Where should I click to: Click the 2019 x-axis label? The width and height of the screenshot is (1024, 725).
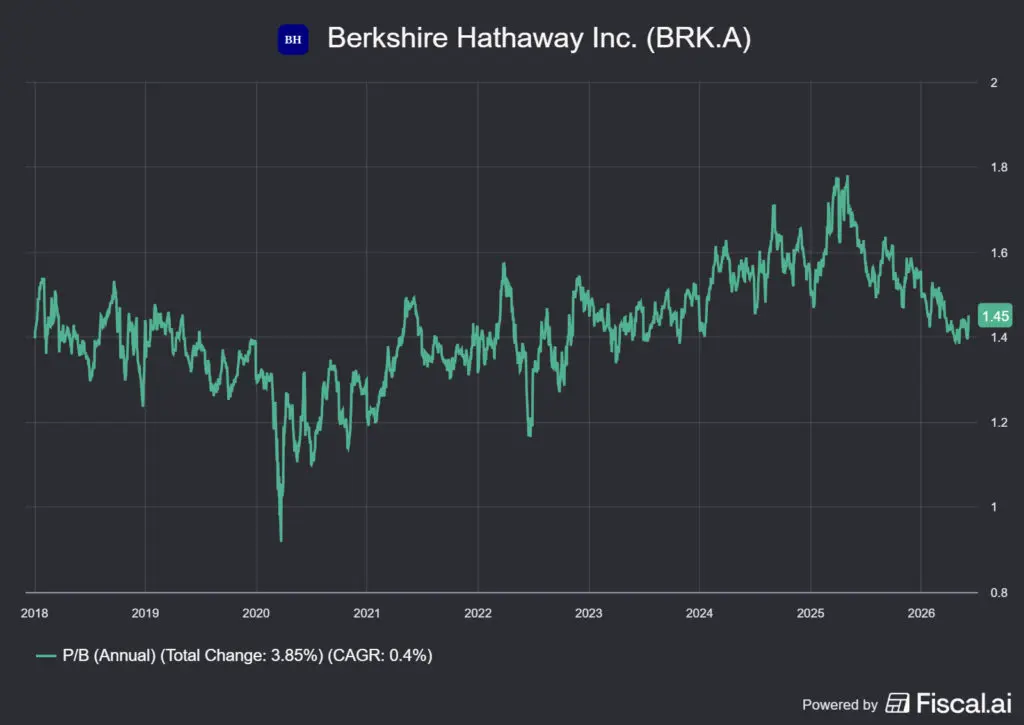pos(145,613)
